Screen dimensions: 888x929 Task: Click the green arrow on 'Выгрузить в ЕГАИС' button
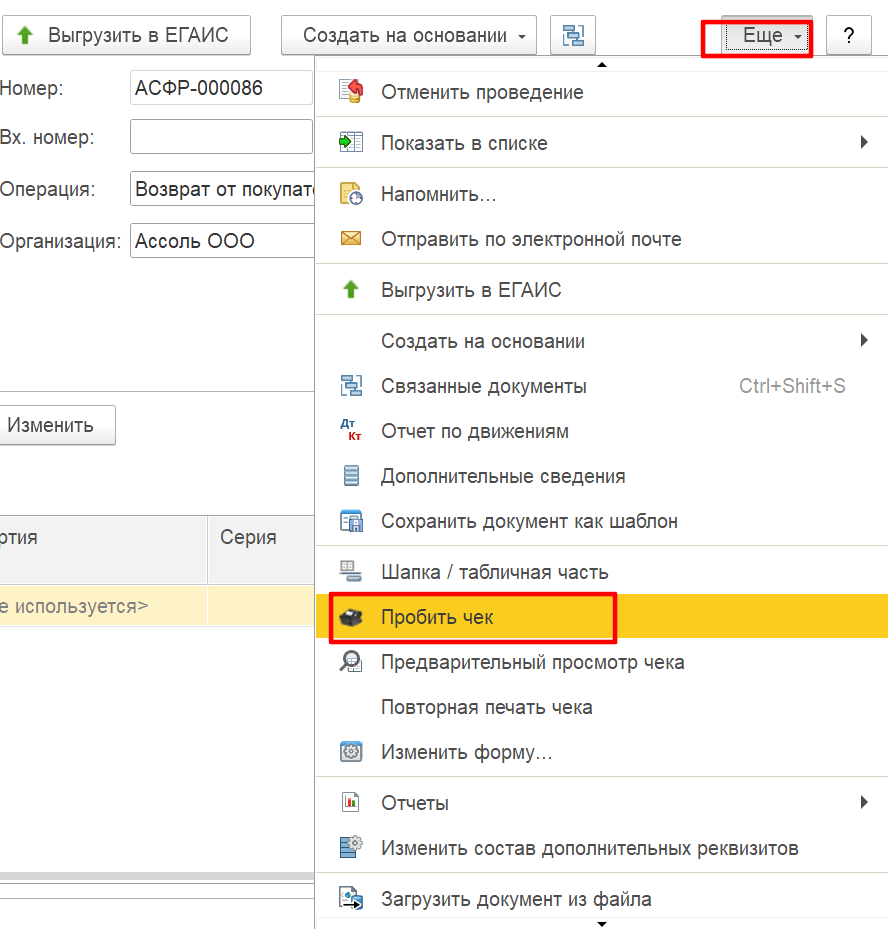click(25, 35)
